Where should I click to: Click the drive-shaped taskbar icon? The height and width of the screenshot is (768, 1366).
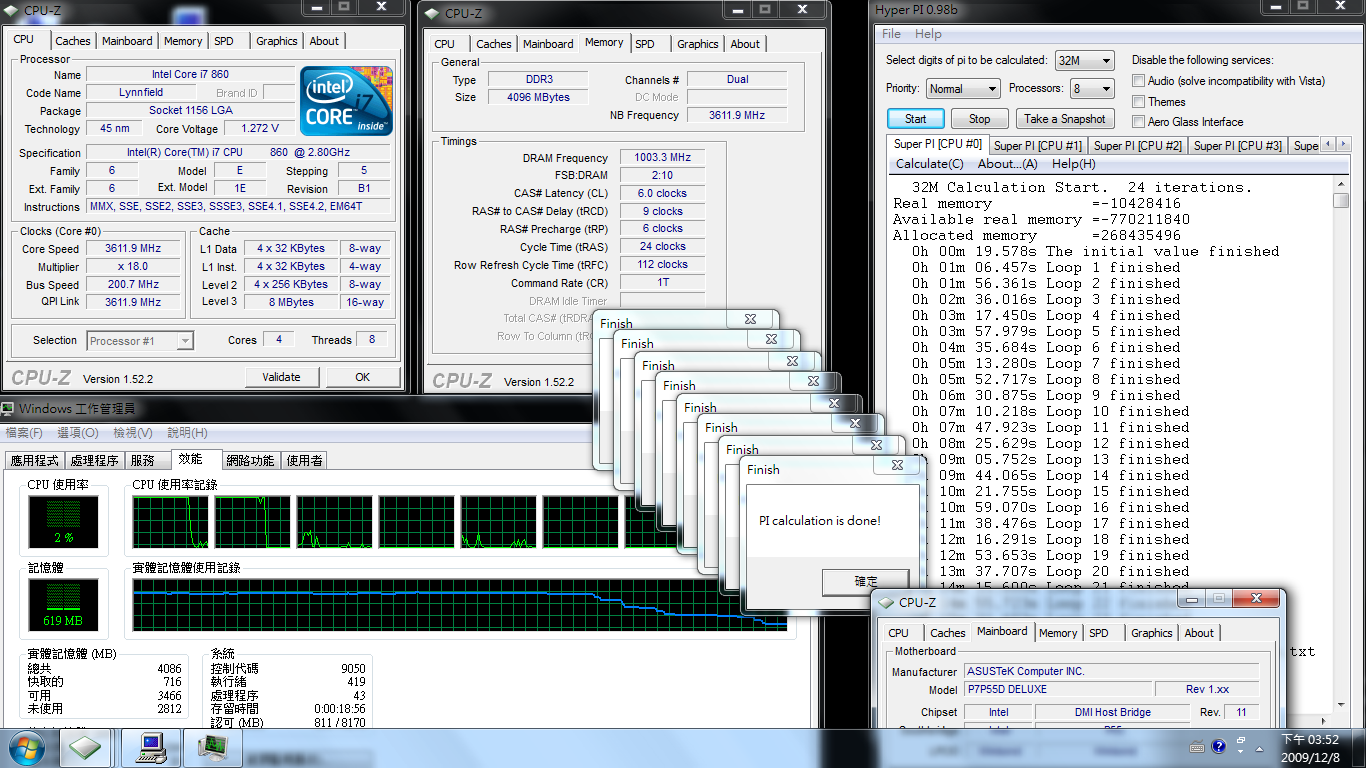[86, 747]
